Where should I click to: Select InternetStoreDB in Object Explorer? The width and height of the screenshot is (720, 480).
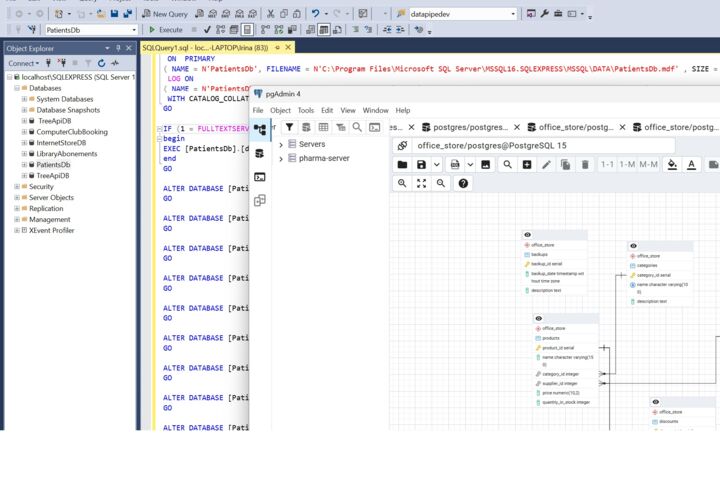[x=61, y=143]
